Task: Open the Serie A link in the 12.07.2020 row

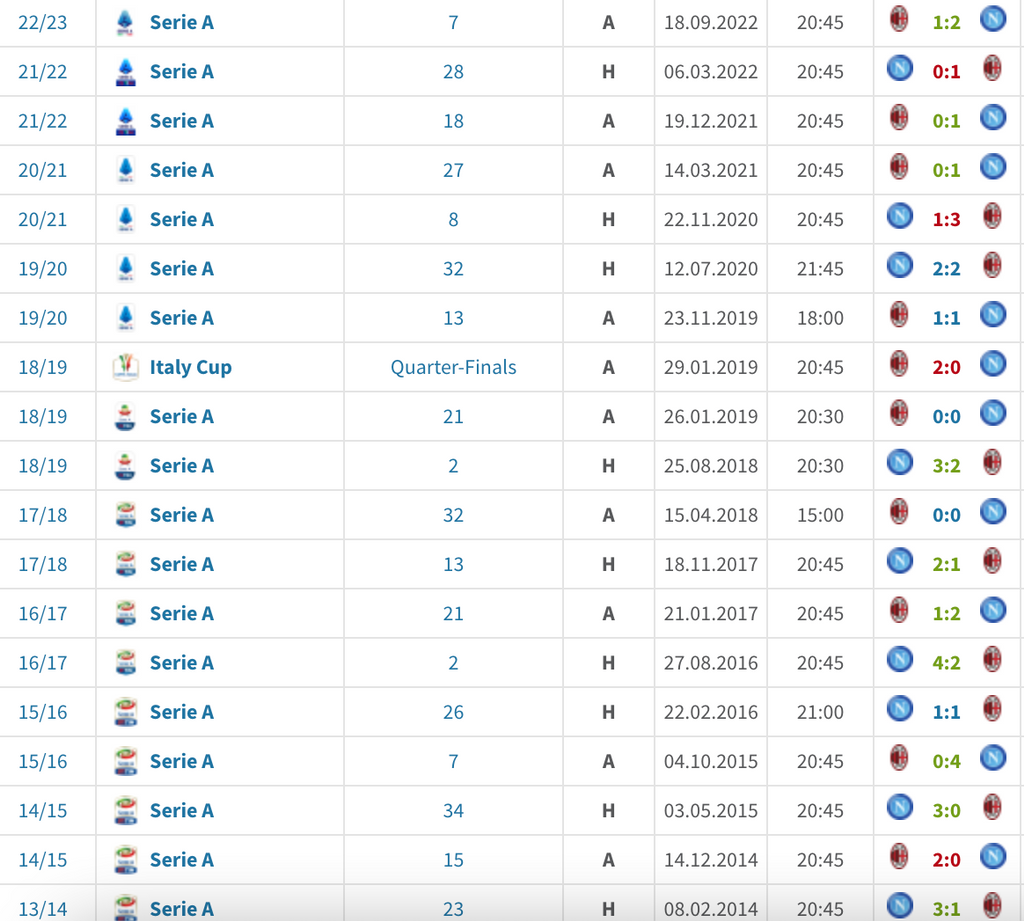Action: (182, 269)
